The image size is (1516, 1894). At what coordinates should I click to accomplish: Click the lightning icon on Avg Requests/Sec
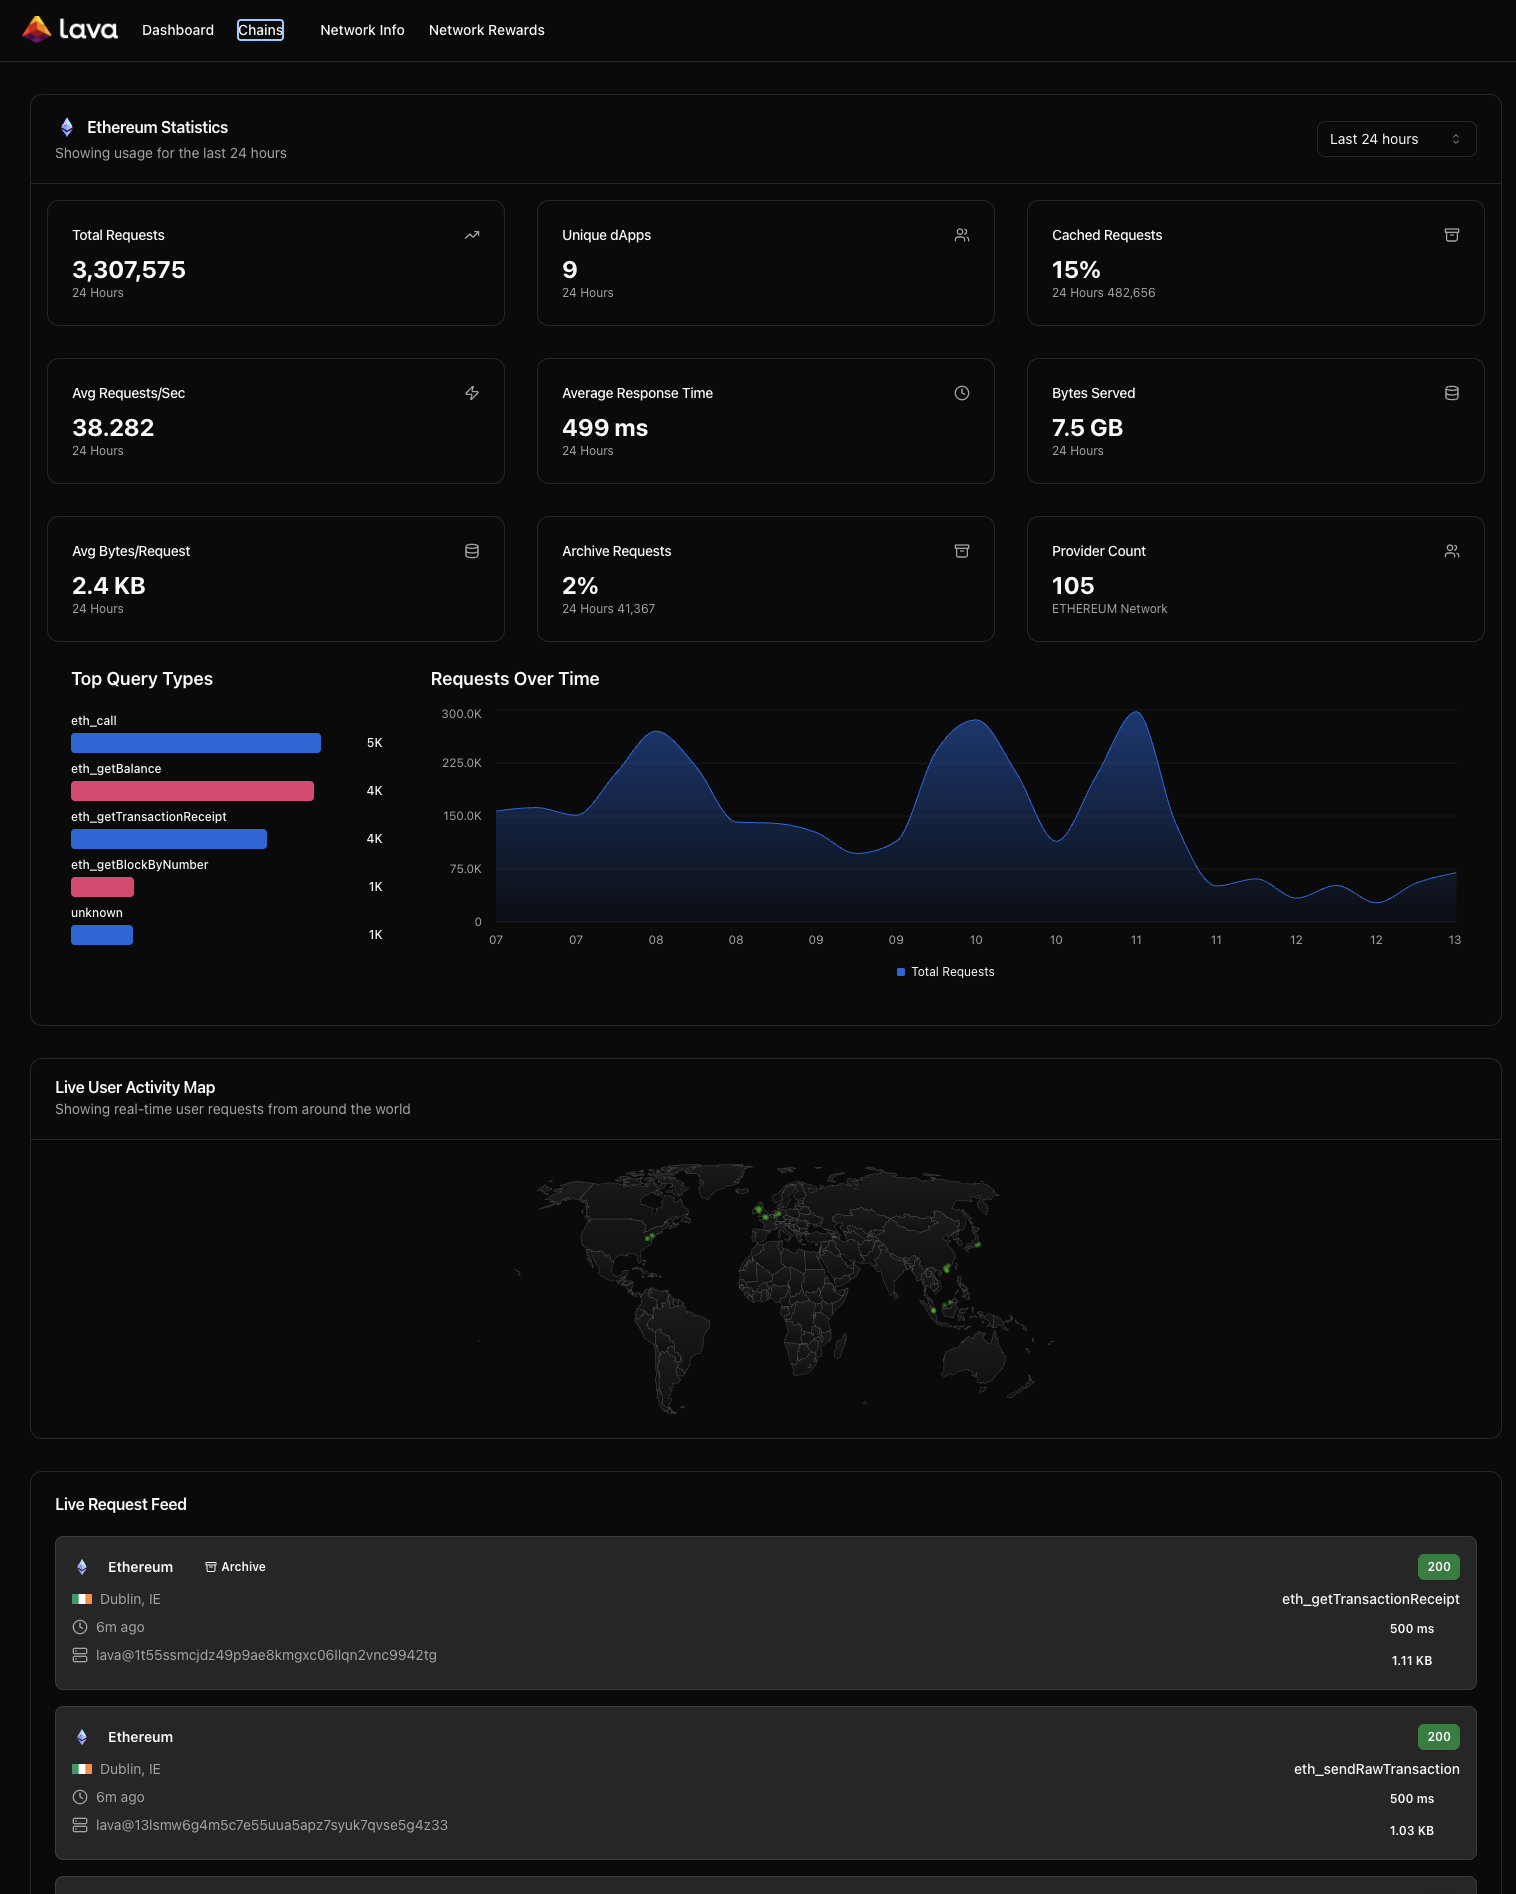tap(472, 393)
